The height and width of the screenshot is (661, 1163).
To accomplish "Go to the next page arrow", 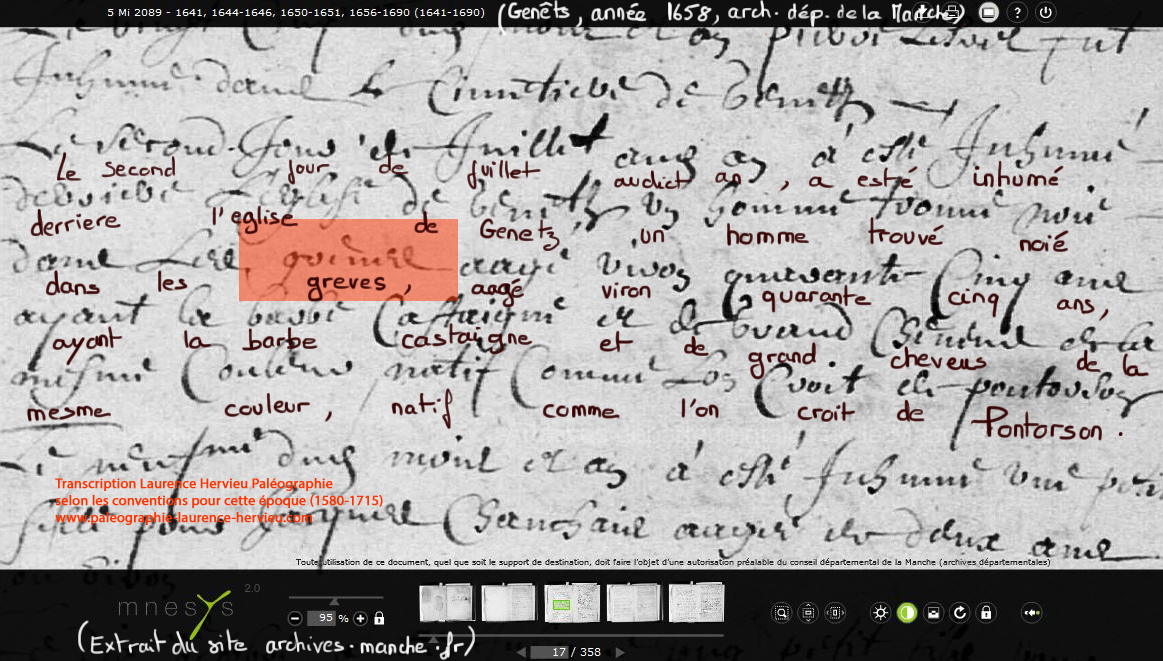I will 621,652.
